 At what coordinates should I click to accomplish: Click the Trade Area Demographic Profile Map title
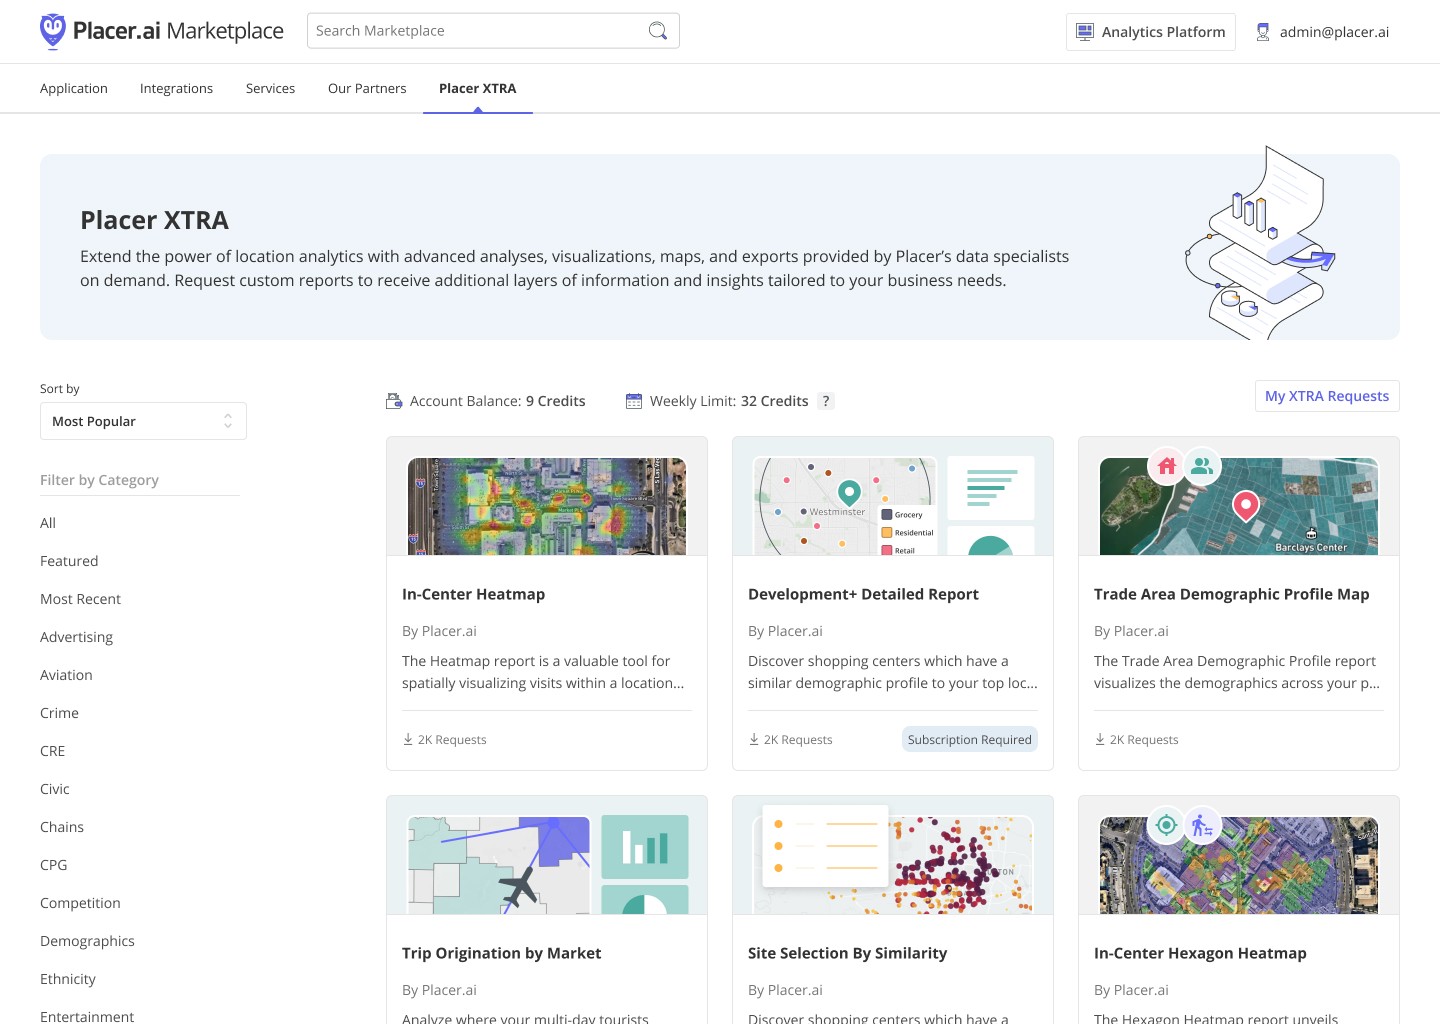[1231, 594]
